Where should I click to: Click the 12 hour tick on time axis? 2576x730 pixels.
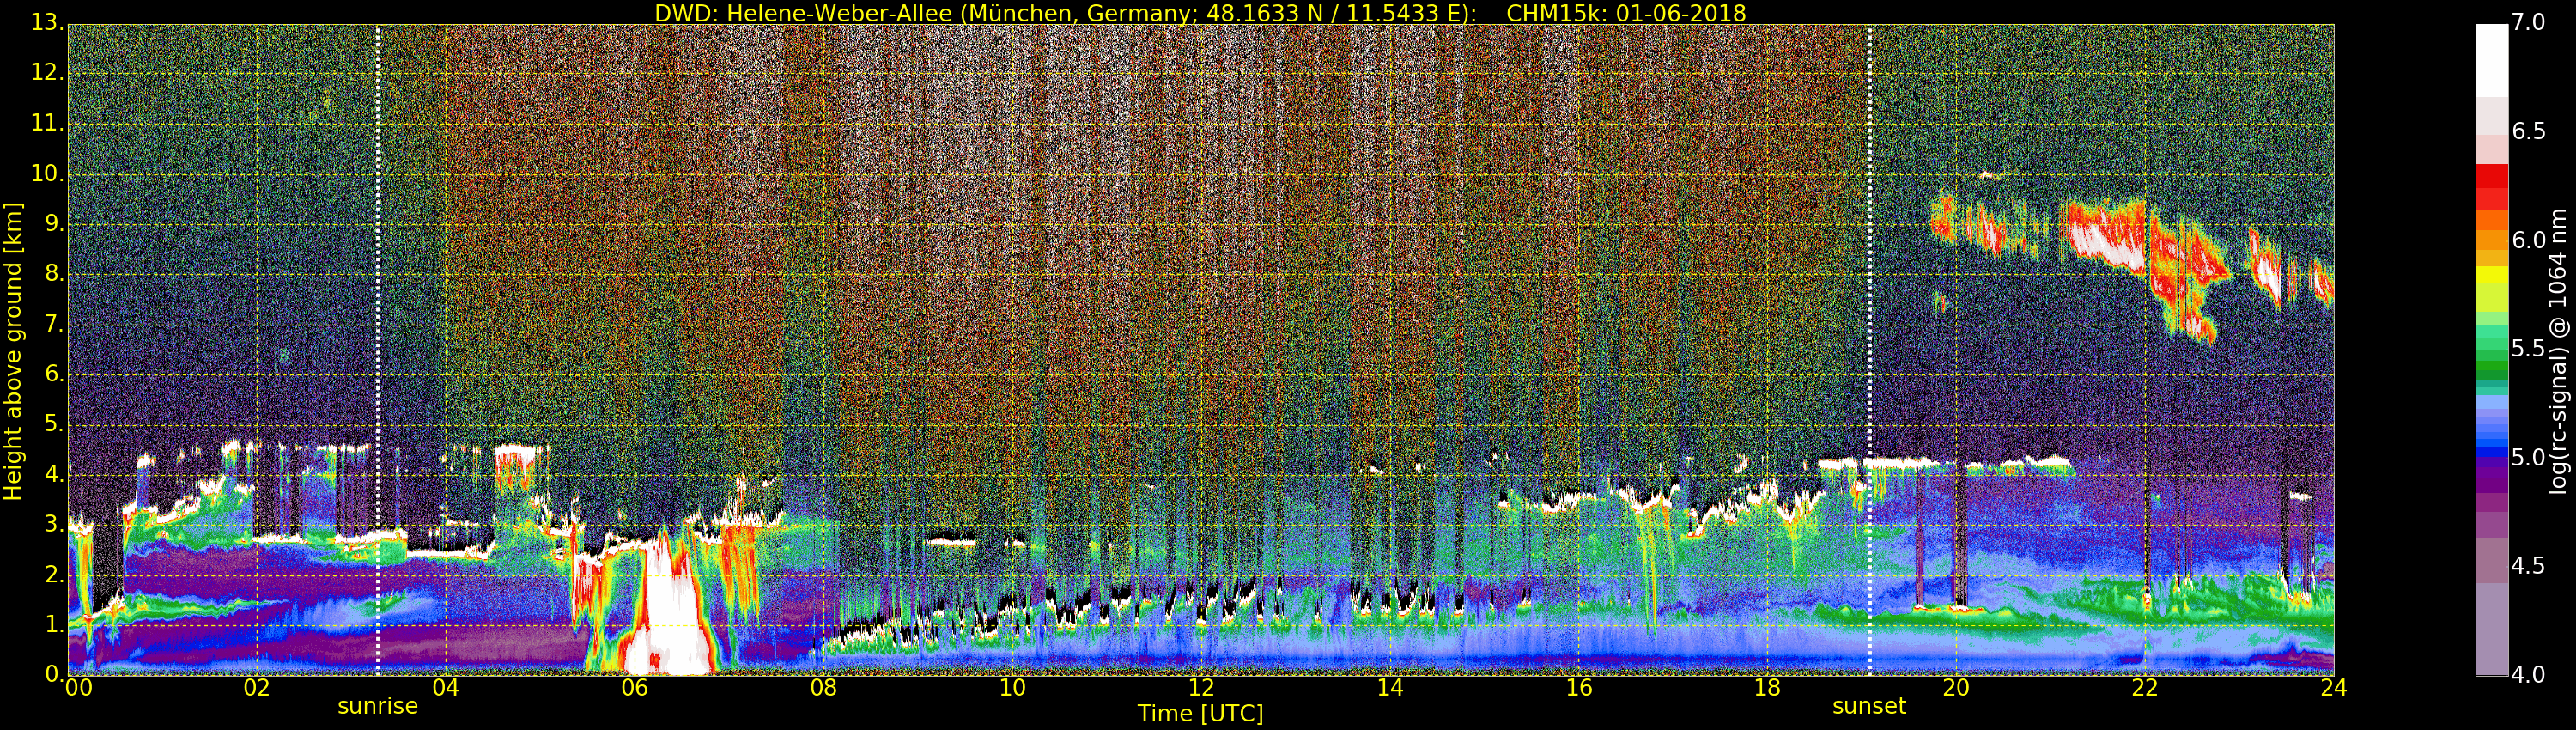point(1201,687)
